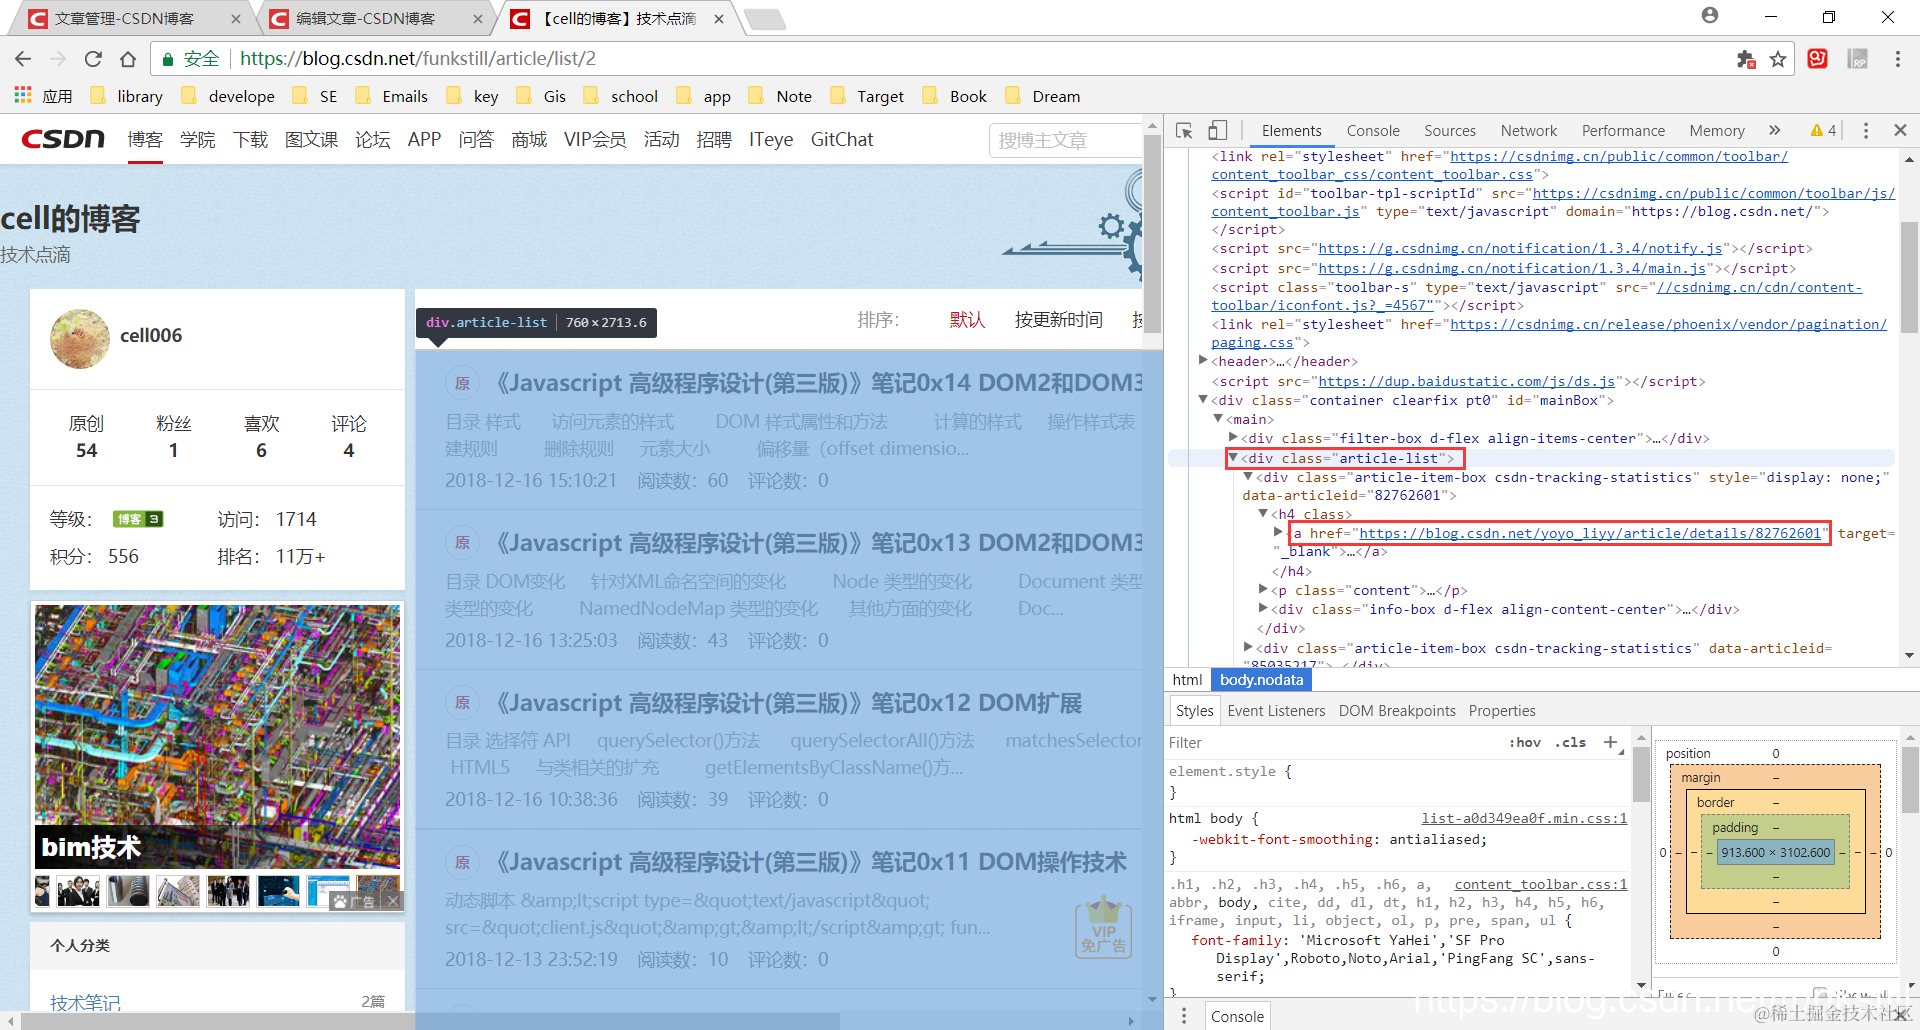Open a new browser tab
The height and width of the screenshot is (1030, 1920).
click(x=765, y=19)
